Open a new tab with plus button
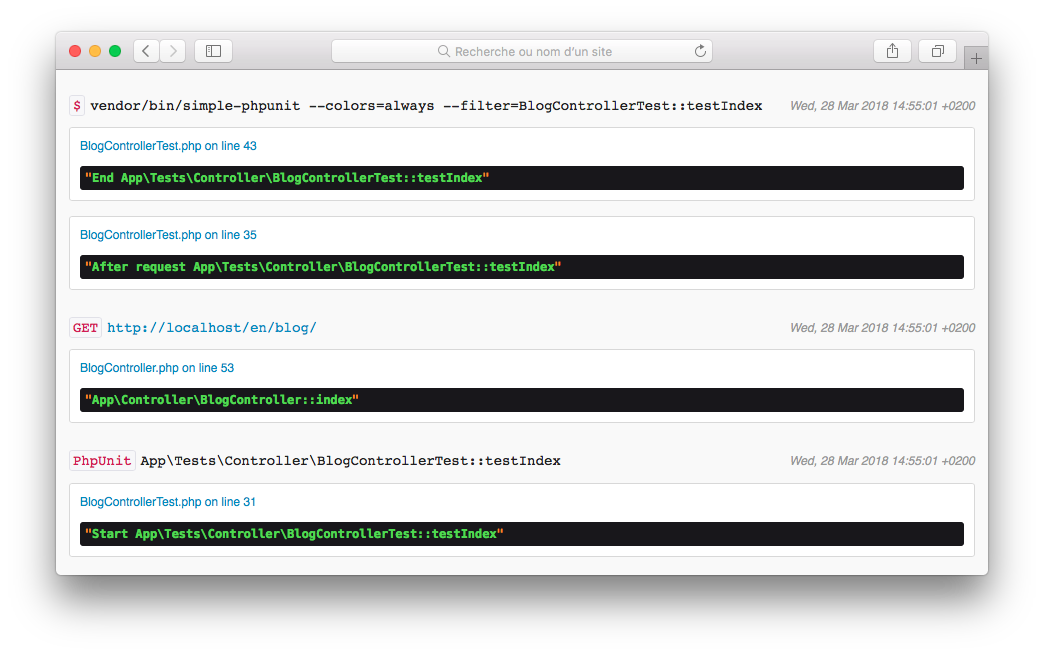This screenshot has height=655, width=1044. (976, 59)
